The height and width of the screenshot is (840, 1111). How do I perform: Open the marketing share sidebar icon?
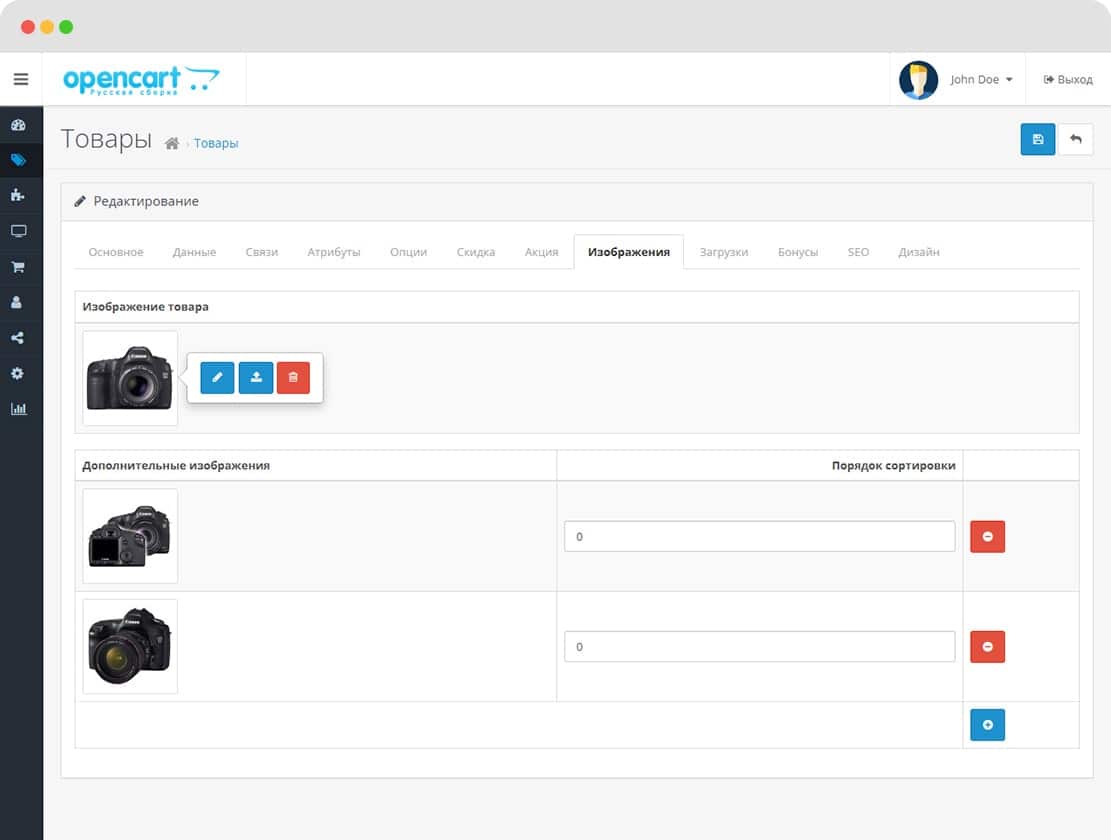(18, 338)
